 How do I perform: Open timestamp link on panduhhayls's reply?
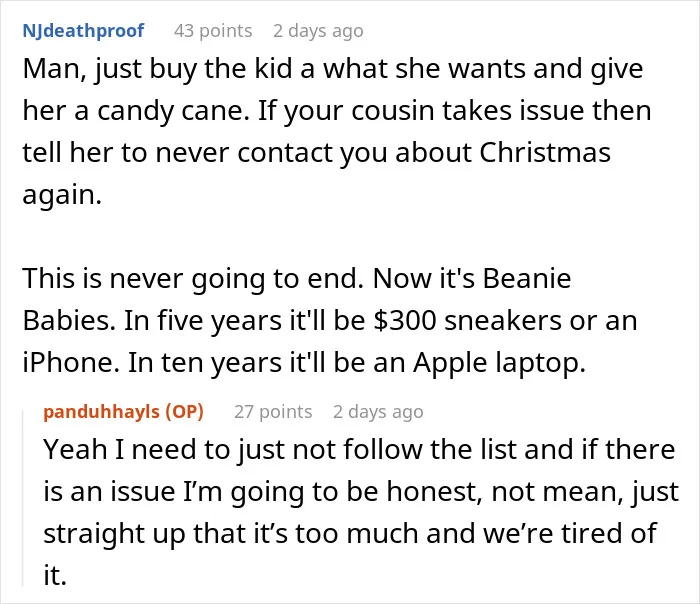[378, 412]
